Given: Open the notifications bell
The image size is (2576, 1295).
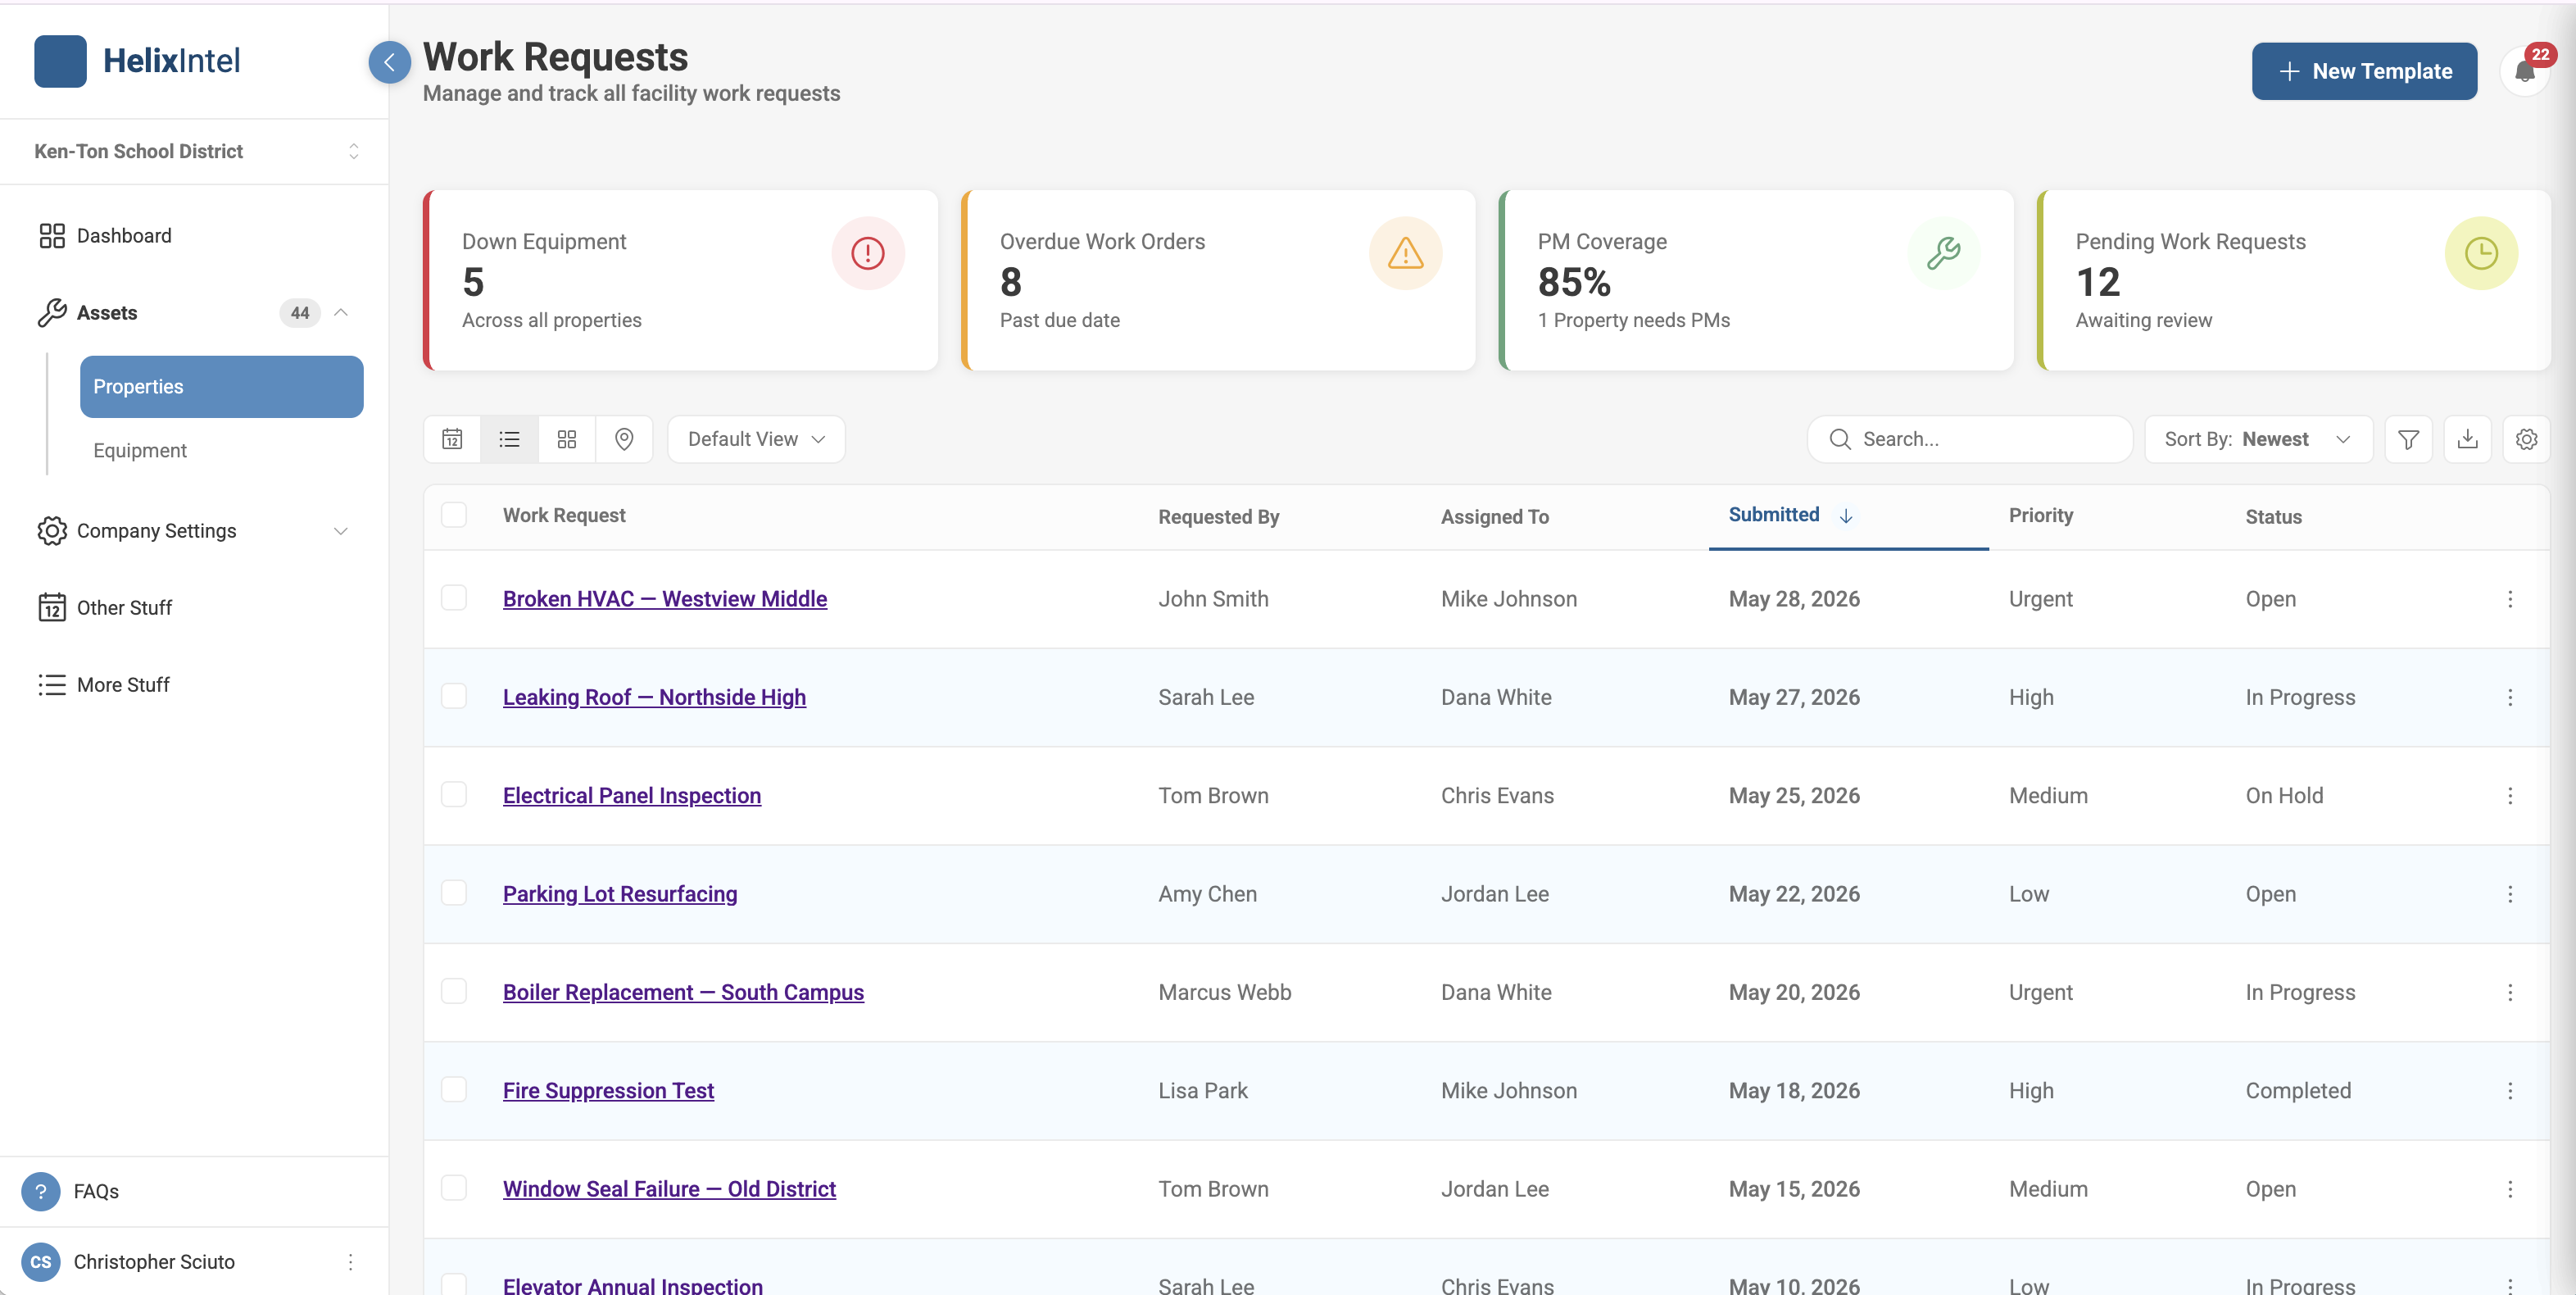Looking at the screenshot, I should click(x=2524, y=72).
